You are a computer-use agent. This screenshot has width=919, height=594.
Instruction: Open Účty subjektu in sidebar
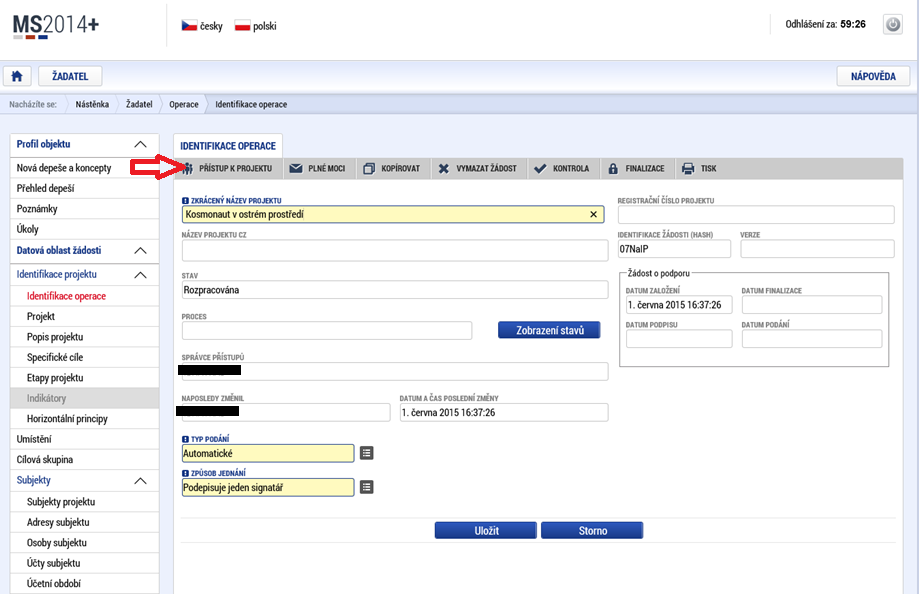(x=84, y=563)
